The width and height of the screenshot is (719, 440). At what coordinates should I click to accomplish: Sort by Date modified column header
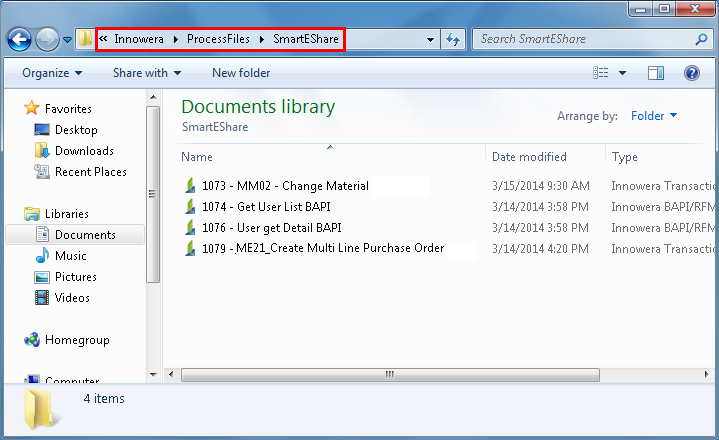click(x=529, y=157)
